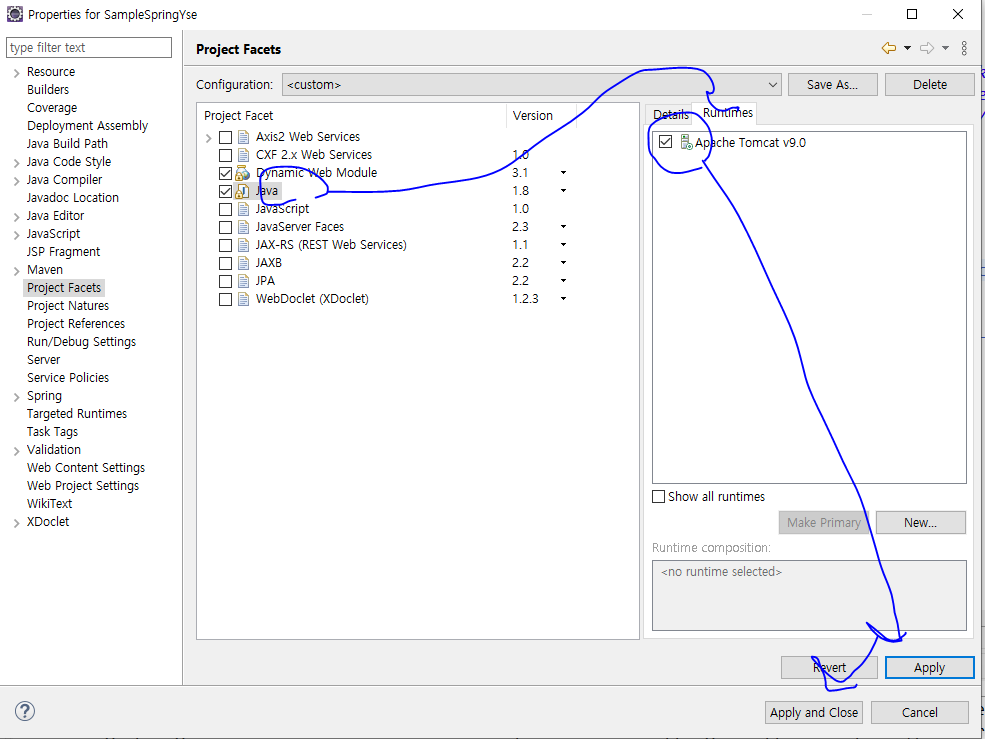The image size is (985, 739).
Task: Expand the Maven tree node
Action: coord(16,271)
